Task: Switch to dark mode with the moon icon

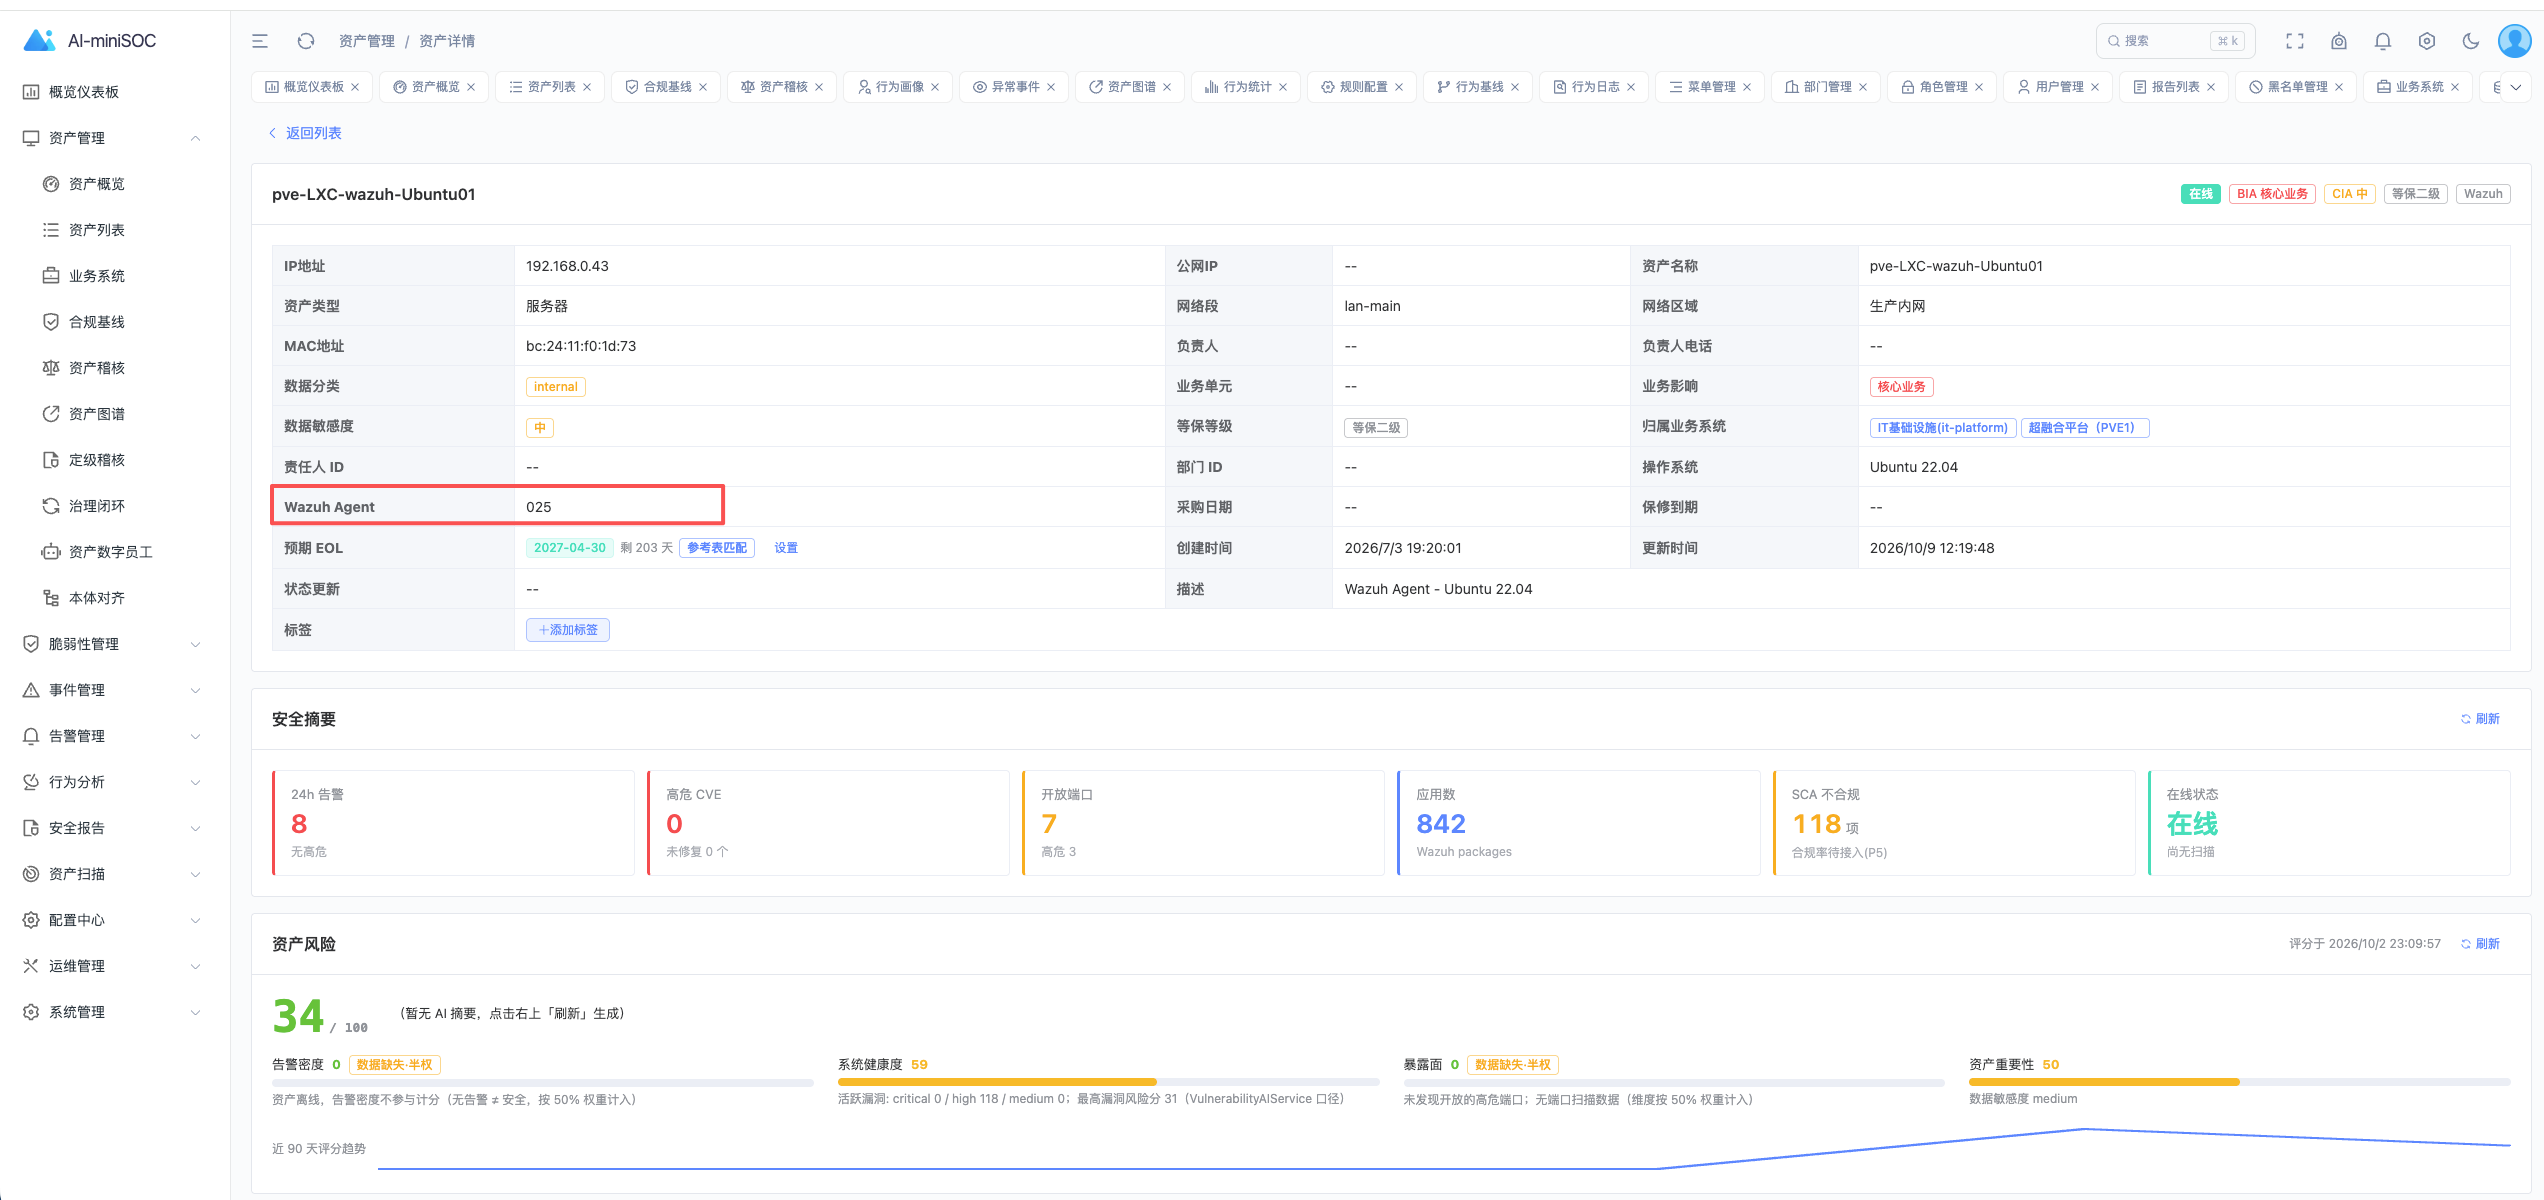Action: click(2471, 41)
